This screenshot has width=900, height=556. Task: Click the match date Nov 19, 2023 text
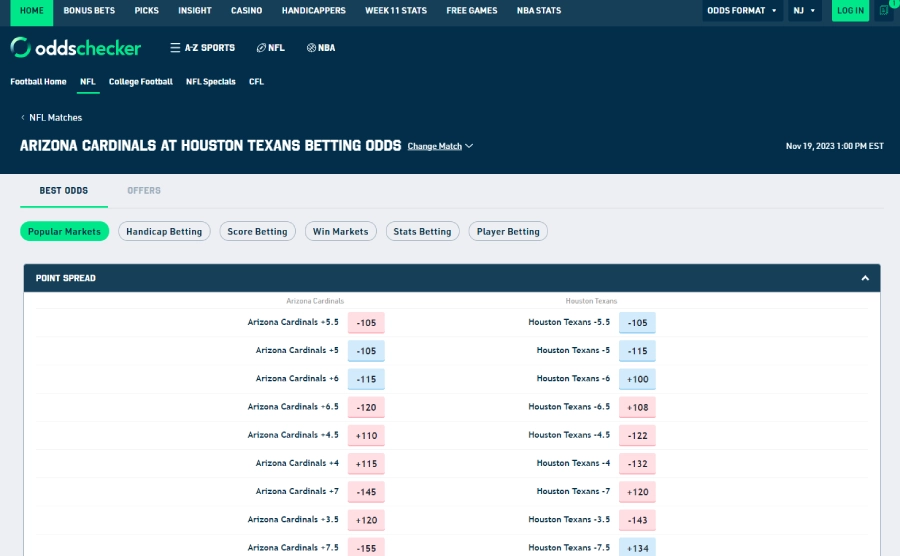(x=835, y=146)
